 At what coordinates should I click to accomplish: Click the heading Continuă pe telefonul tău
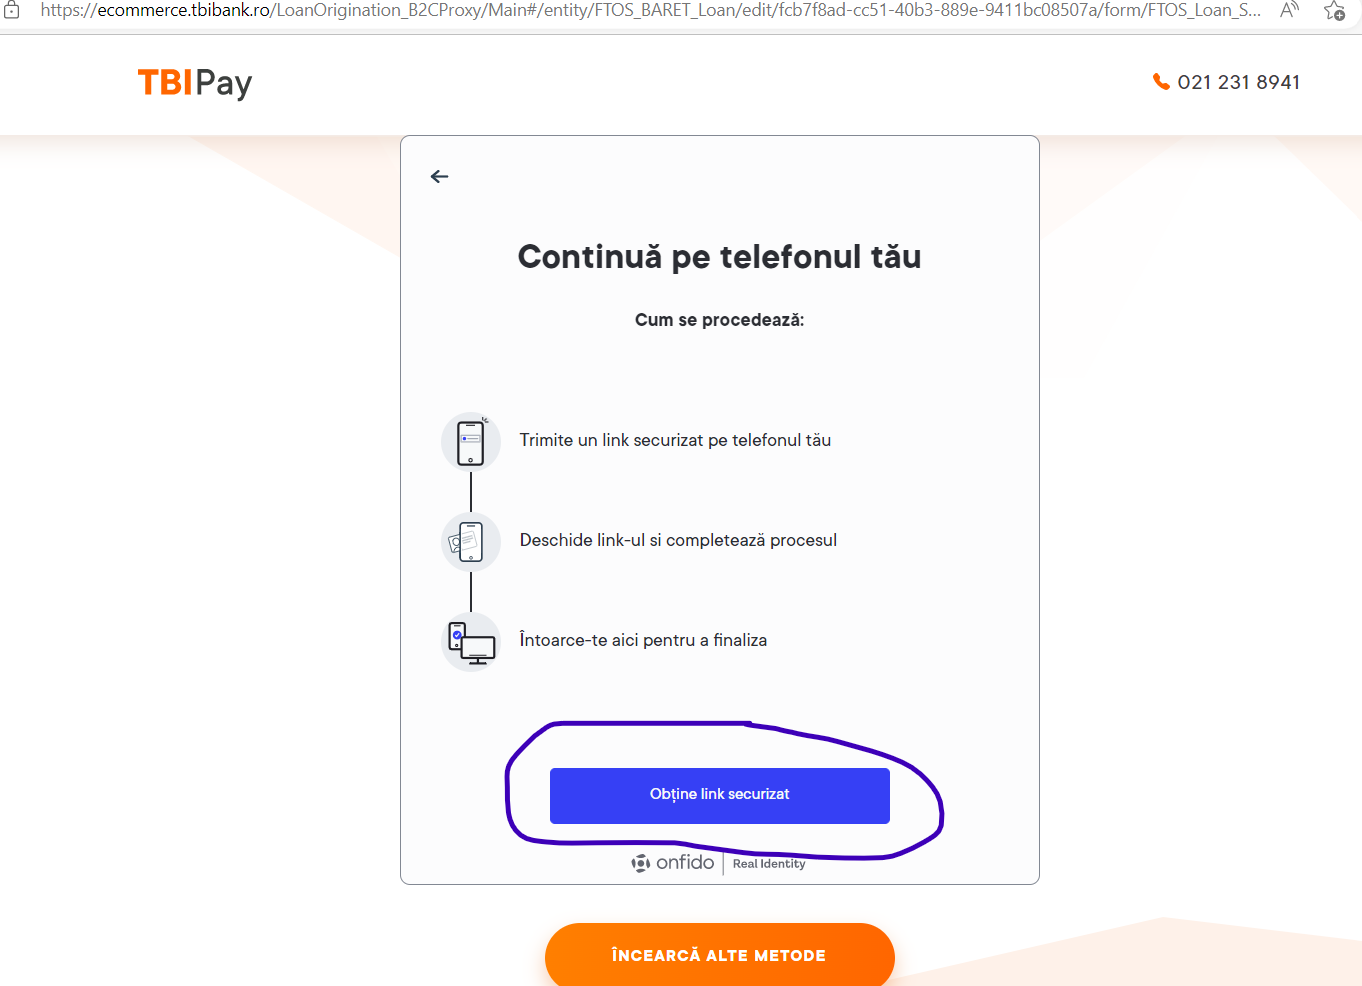click(719, 256)
